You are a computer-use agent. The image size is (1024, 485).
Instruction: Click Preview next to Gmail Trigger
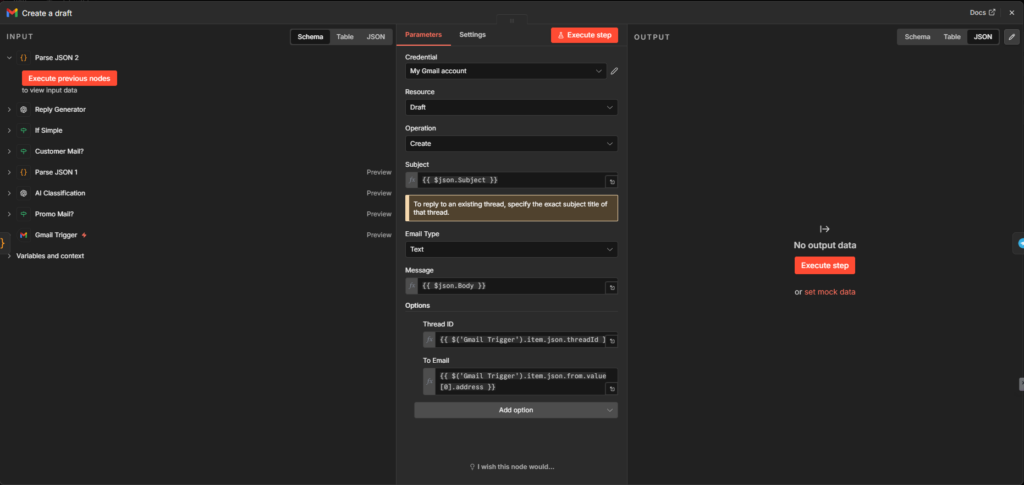click(379, 235)
